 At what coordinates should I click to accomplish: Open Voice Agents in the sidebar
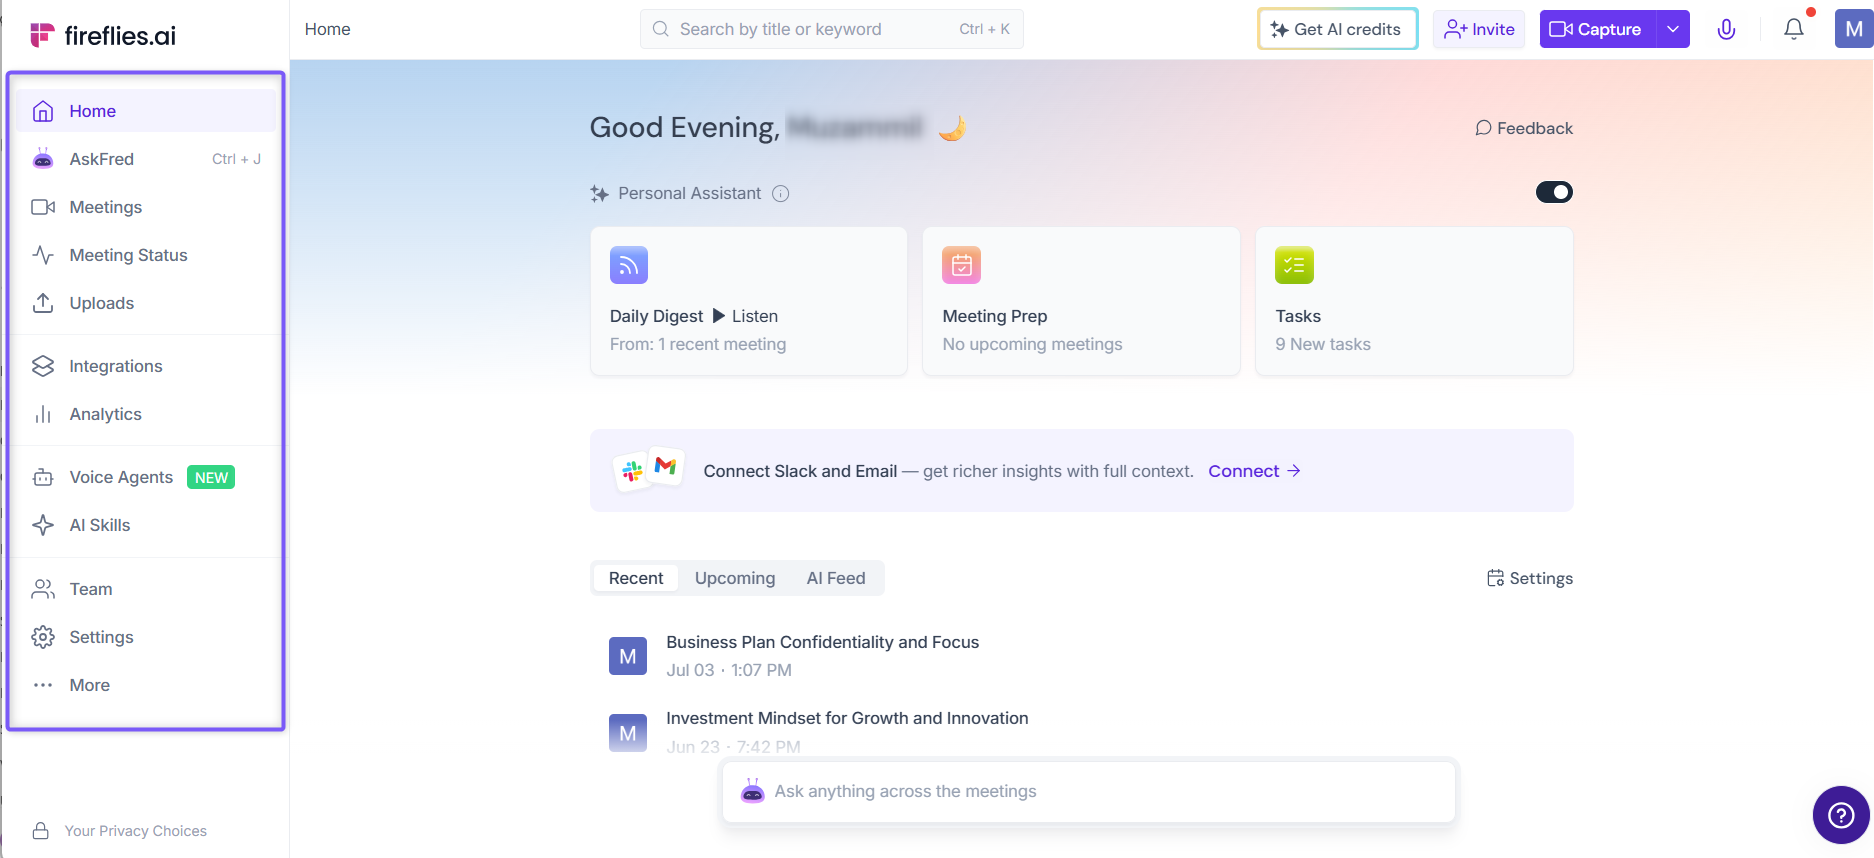[146, 477]
